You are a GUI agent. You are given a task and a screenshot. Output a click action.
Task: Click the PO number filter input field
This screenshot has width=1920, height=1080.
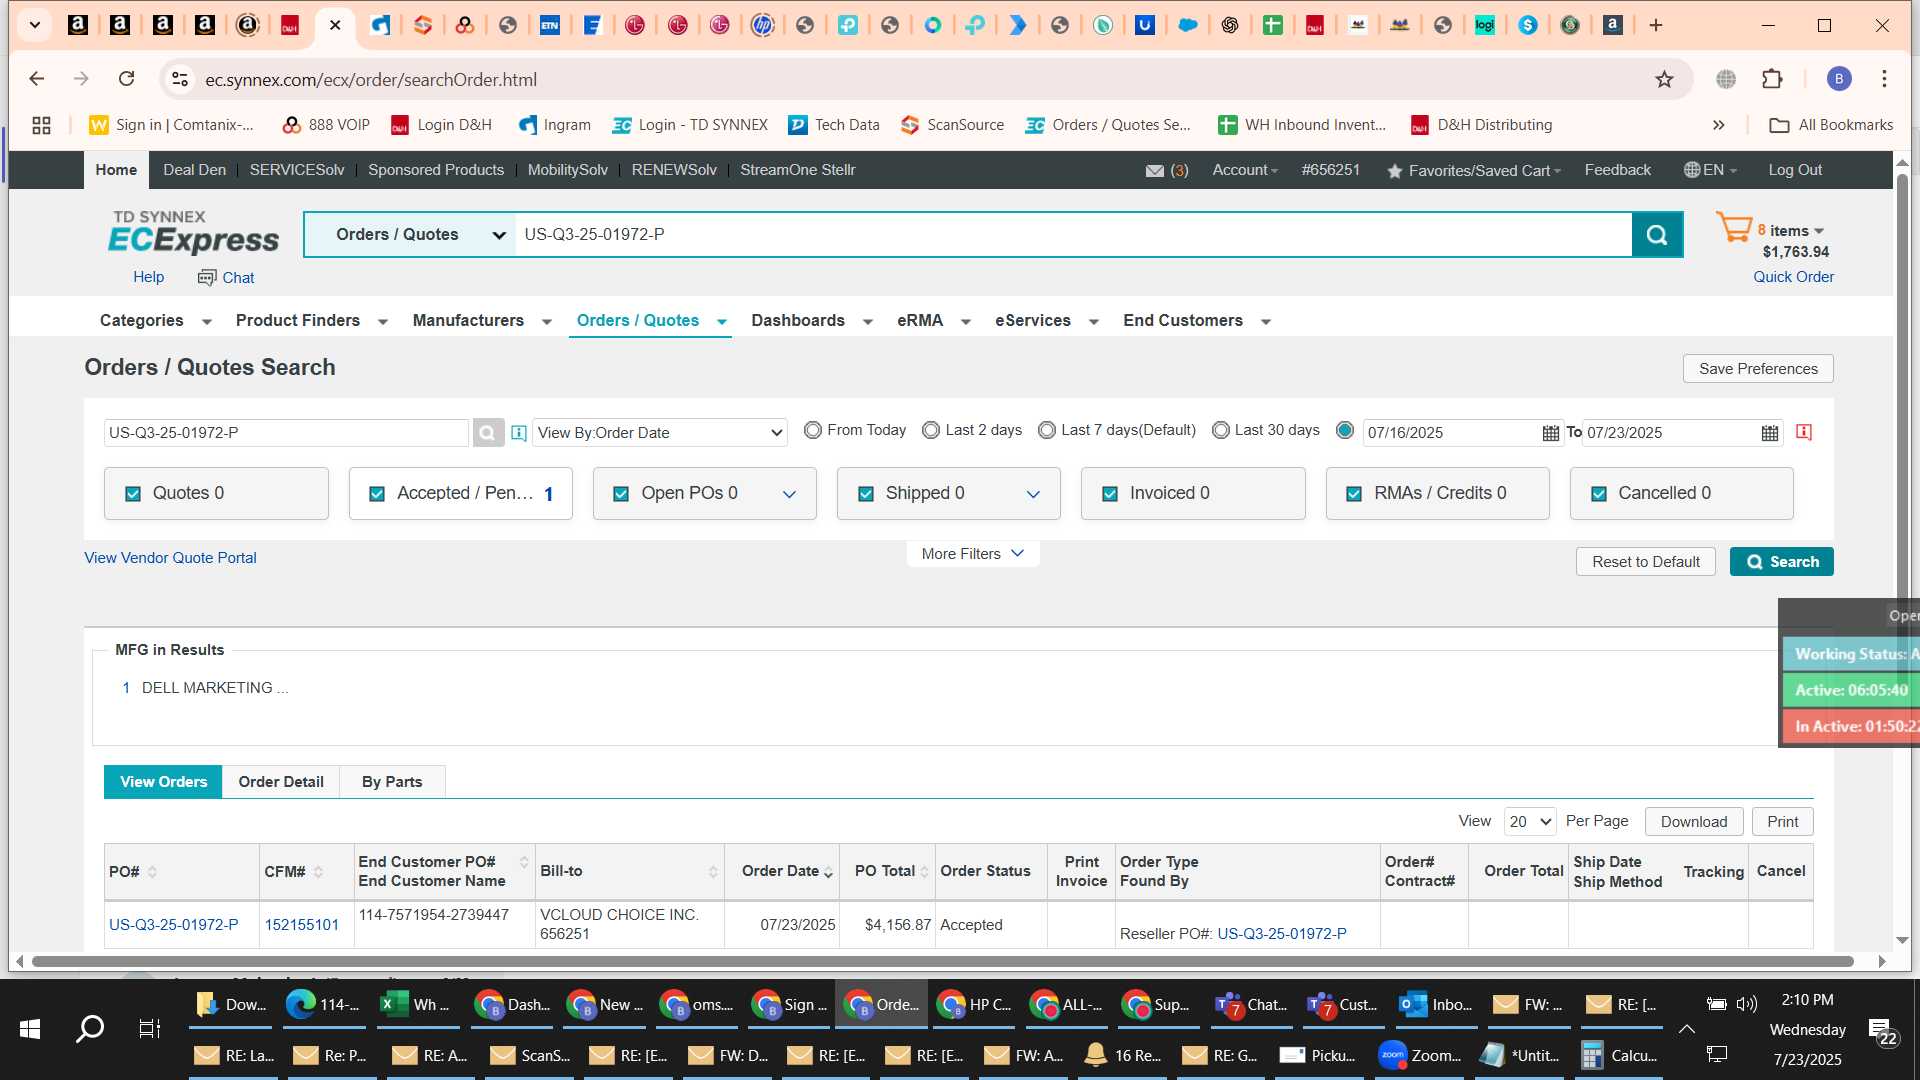click(286, 433)
